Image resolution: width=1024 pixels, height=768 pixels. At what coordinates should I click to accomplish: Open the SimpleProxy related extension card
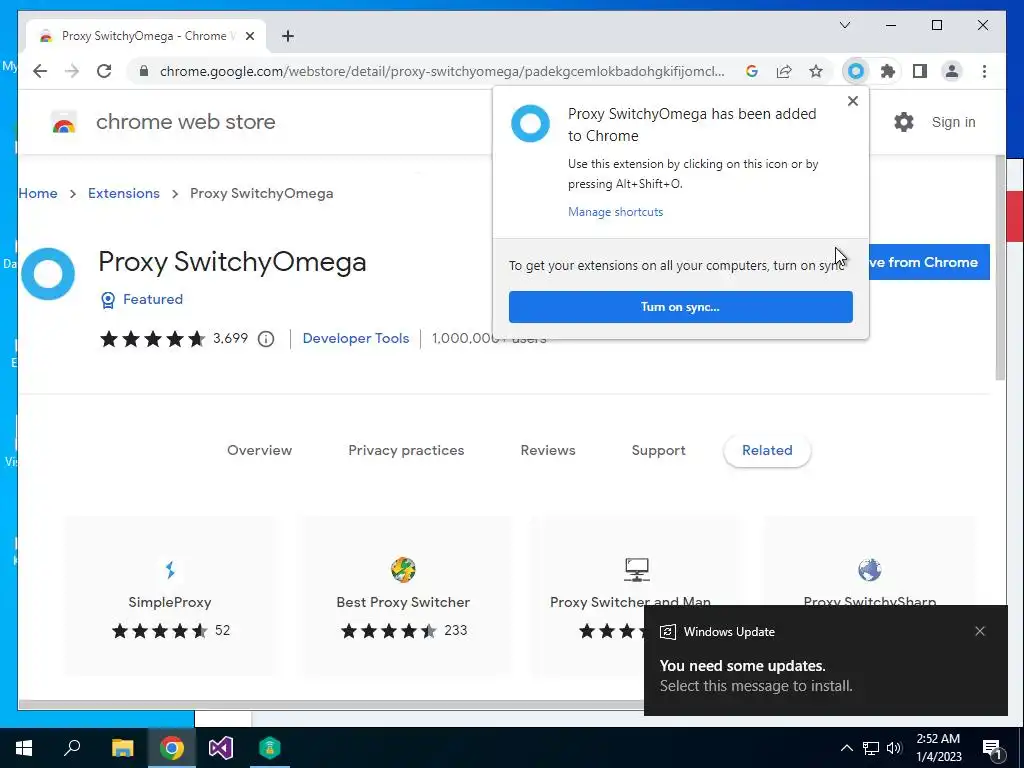click(x=170, y=596)
